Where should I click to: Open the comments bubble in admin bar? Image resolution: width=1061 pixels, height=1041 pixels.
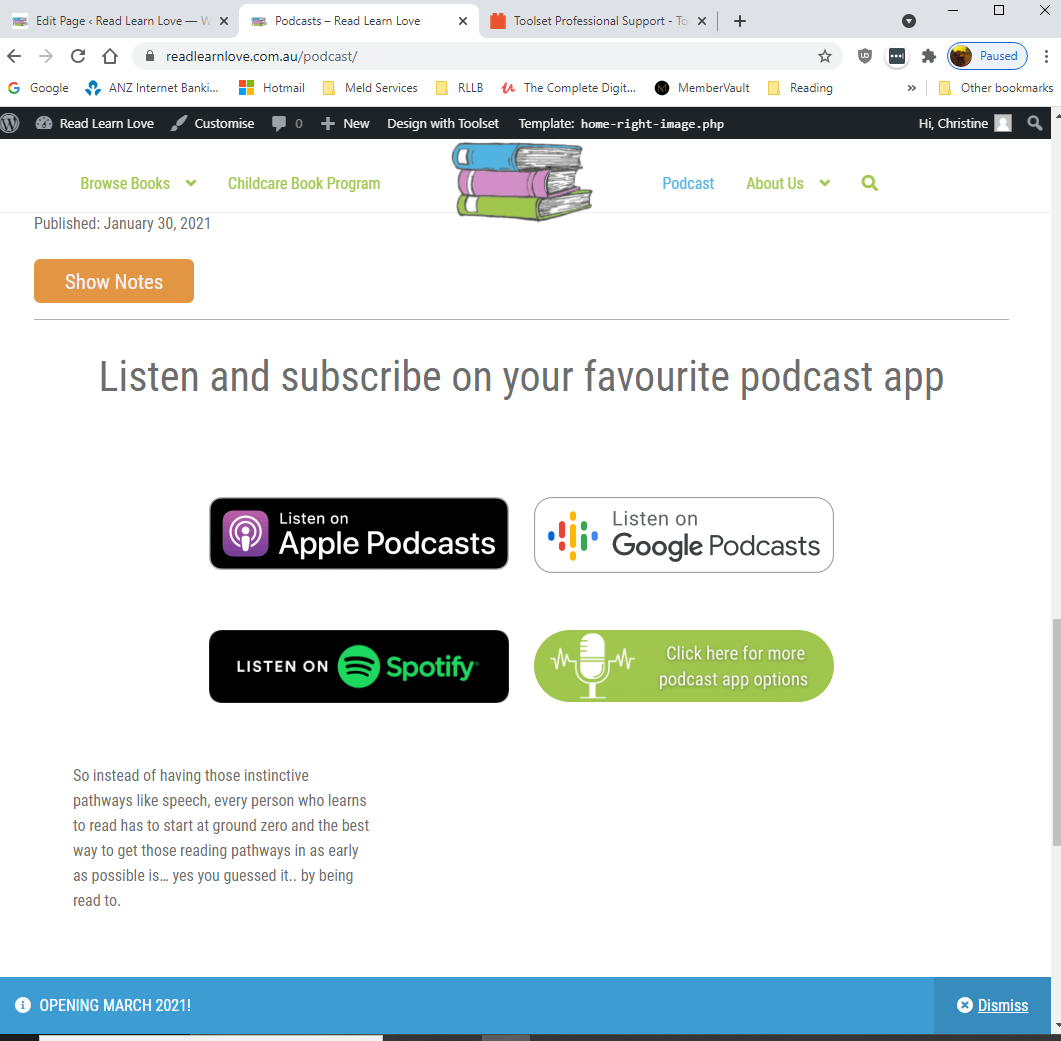click(279, 123)
